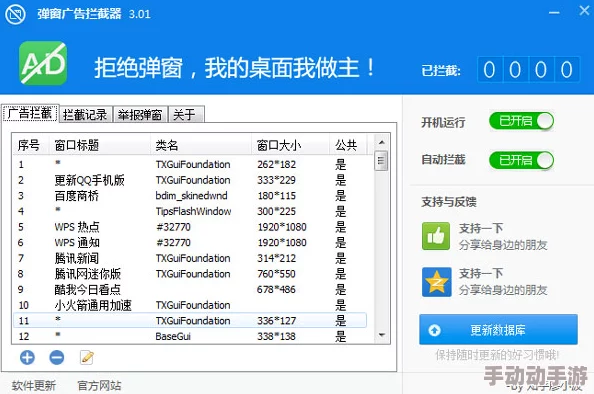
Task: Sort by the 公共 column header
Action: [x=348, y=145]
